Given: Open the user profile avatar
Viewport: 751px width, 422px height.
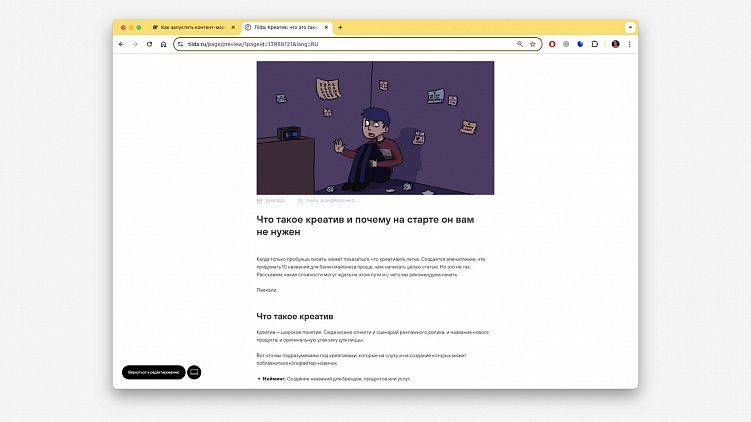Looking at the screenshot, I should click(615, 44).
